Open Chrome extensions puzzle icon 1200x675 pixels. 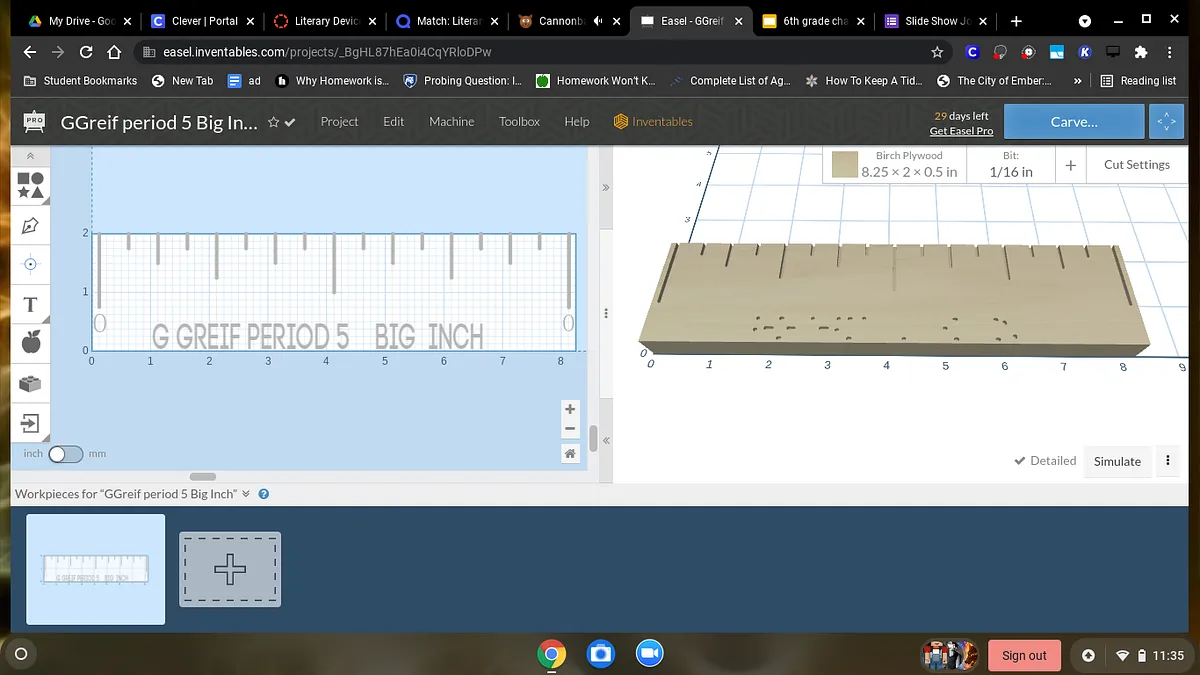[x=1141, y=52]
